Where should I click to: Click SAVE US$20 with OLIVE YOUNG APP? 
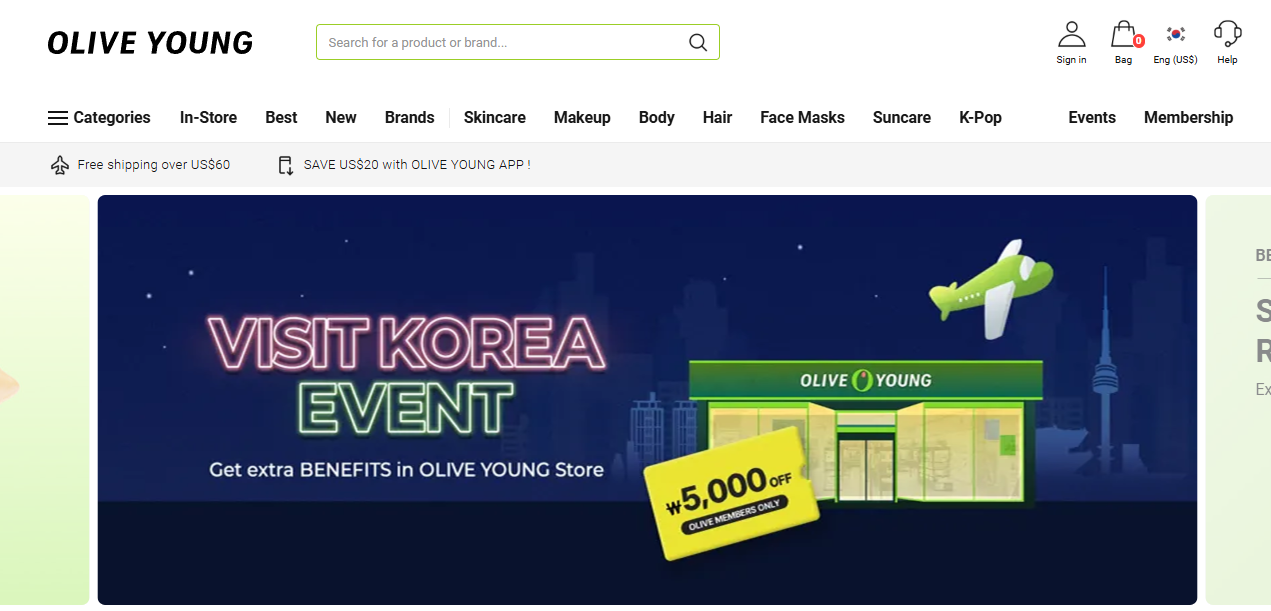click(x=417, y=165)
